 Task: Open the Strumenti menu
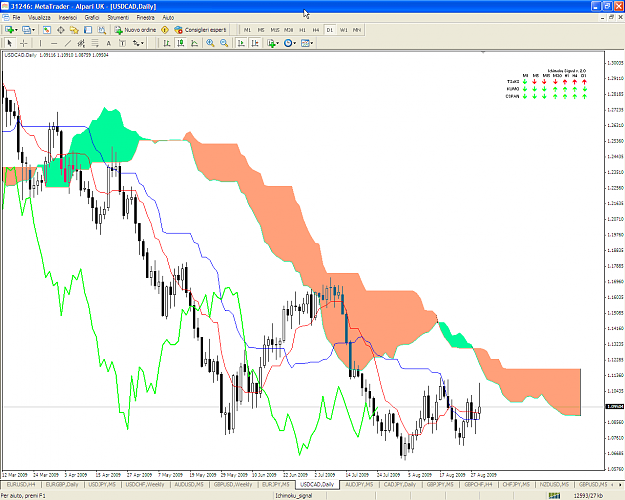tap(118, 18)
